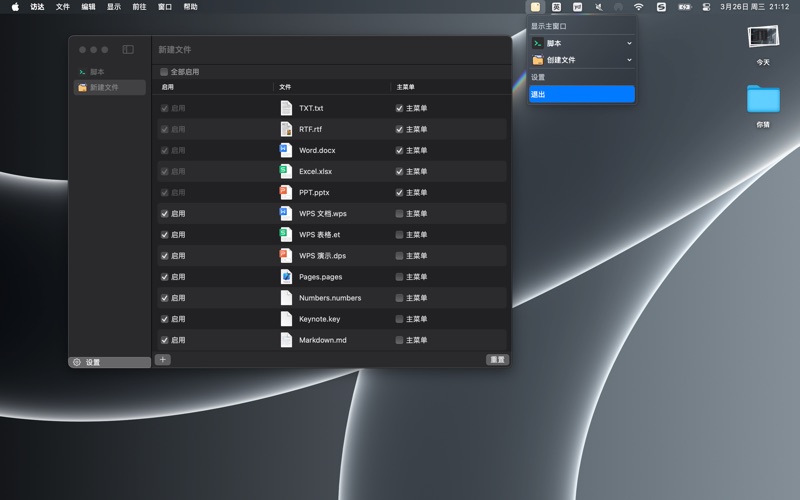Select 退出 in the status menu

tap(581, 94)
